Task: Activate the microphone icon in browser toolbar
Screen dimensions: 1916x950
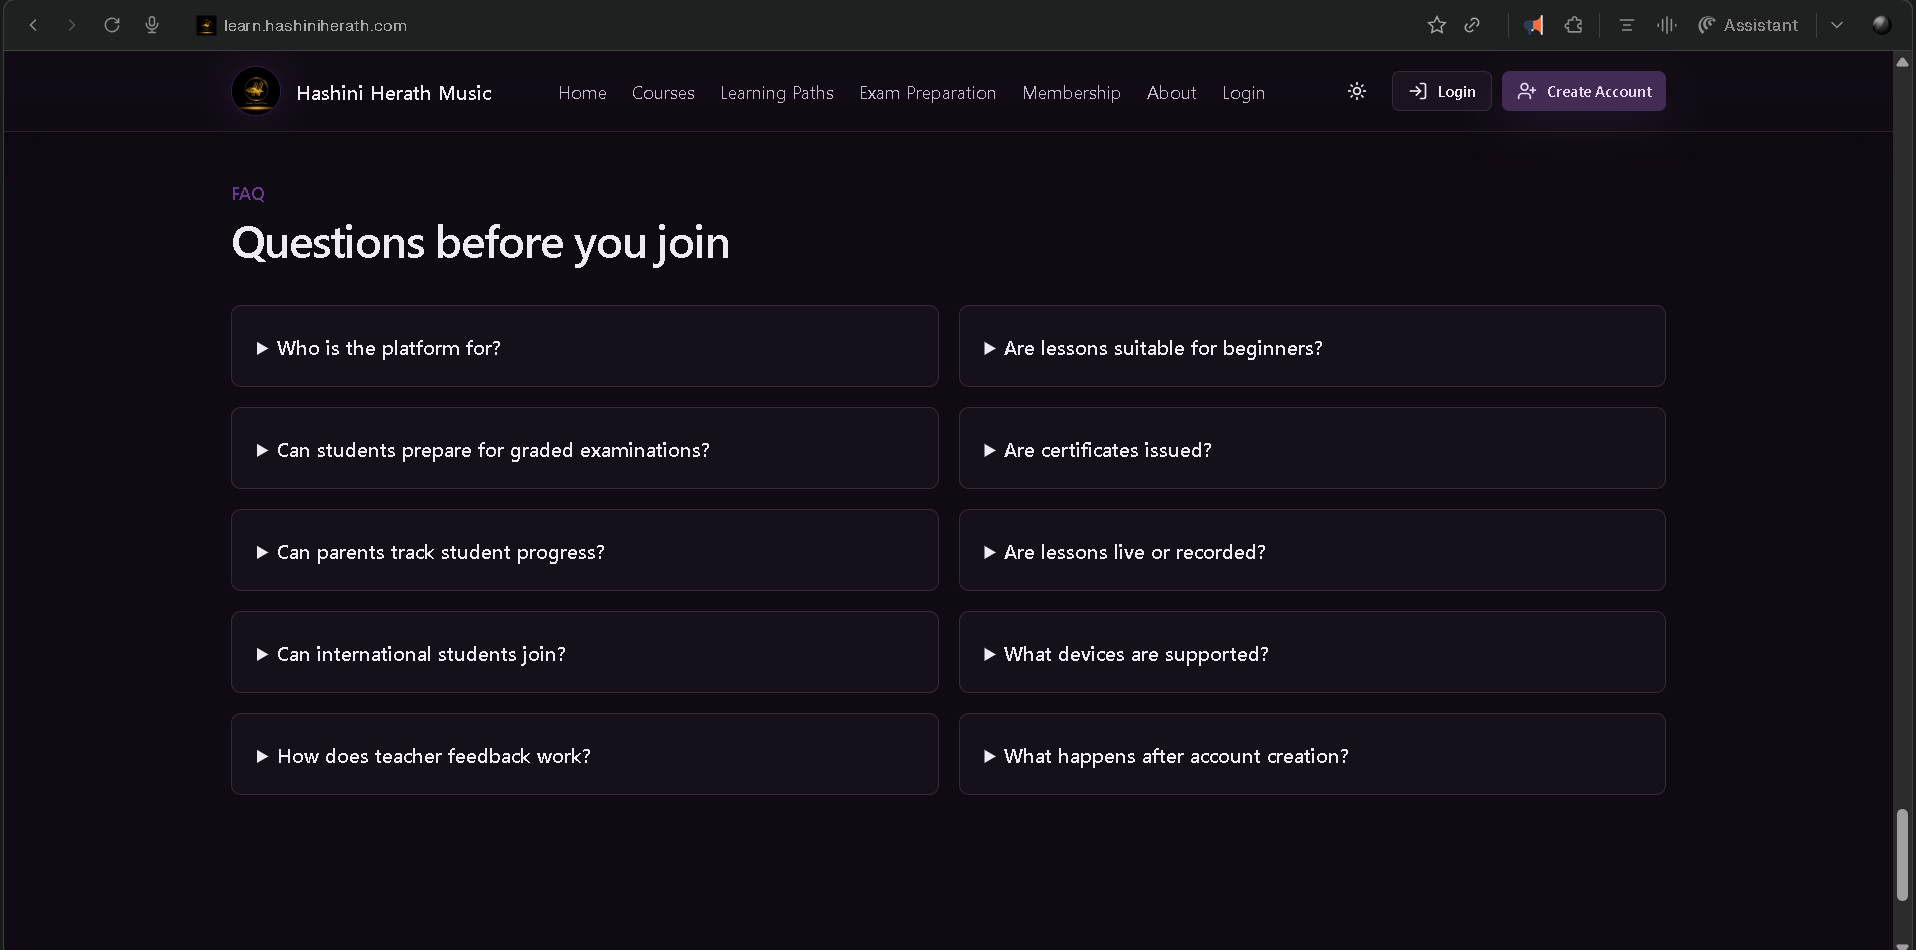Action: click(152, 25)
